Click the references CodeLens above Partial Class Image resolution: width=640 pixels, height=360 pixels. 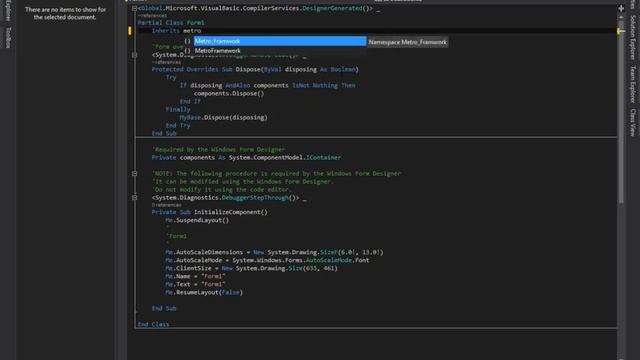(152, 16)
